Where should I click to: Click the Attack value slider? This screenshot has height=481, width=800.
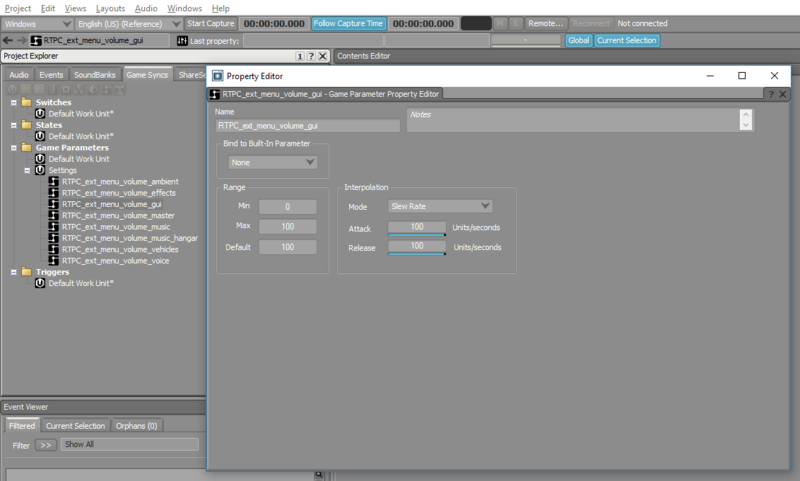[417, 228]
